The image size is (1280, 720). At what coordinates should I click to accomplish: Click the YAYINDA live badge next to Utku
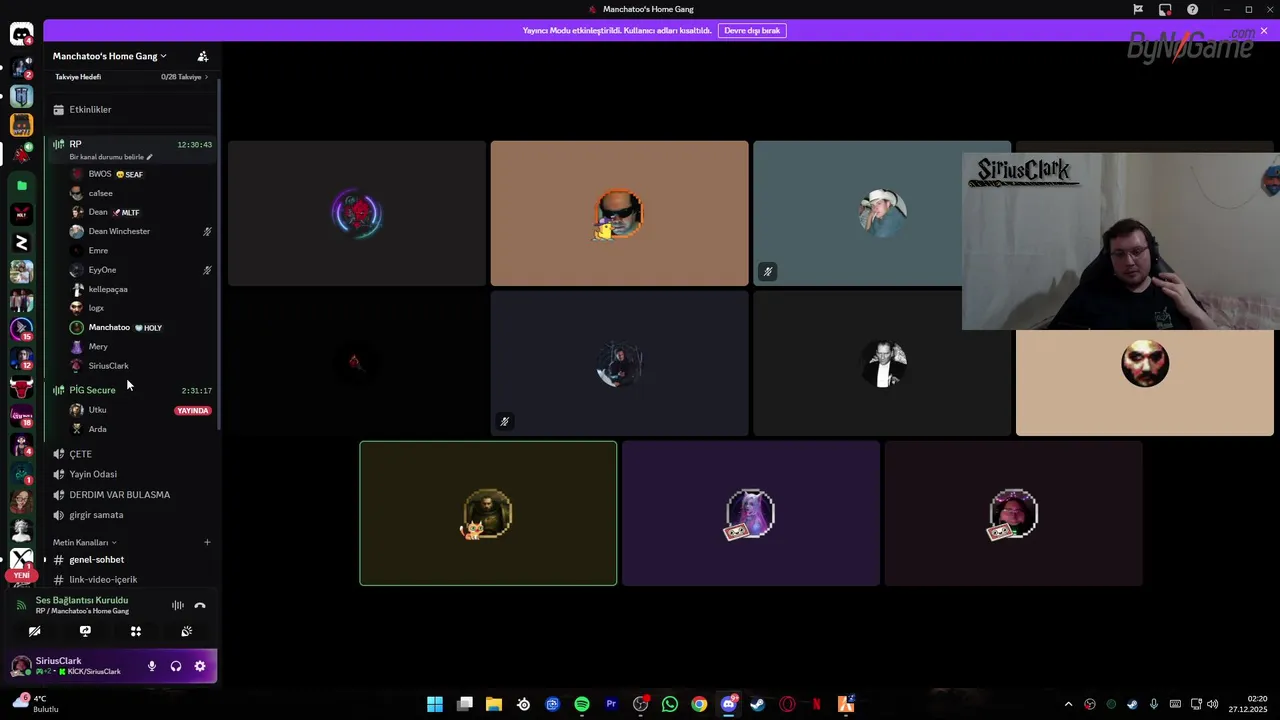click(193, 410)
